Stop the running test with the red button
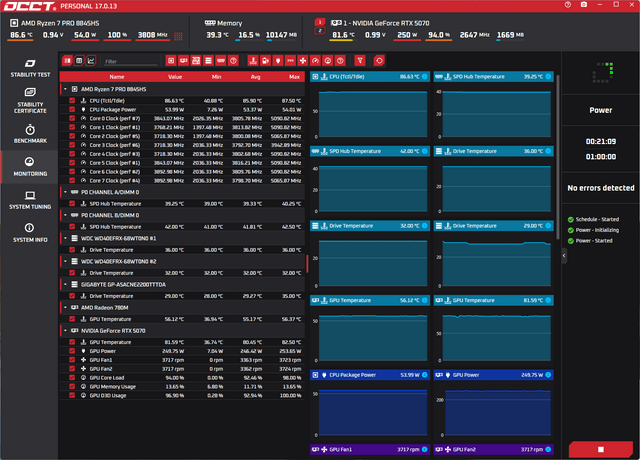Screen dimensions: 640x460 600,449
